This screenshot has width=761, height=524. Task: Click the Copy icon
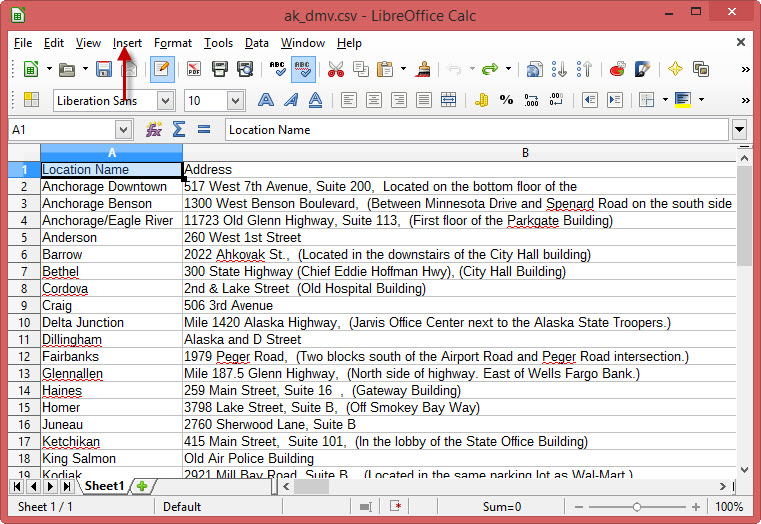(361, 69)
